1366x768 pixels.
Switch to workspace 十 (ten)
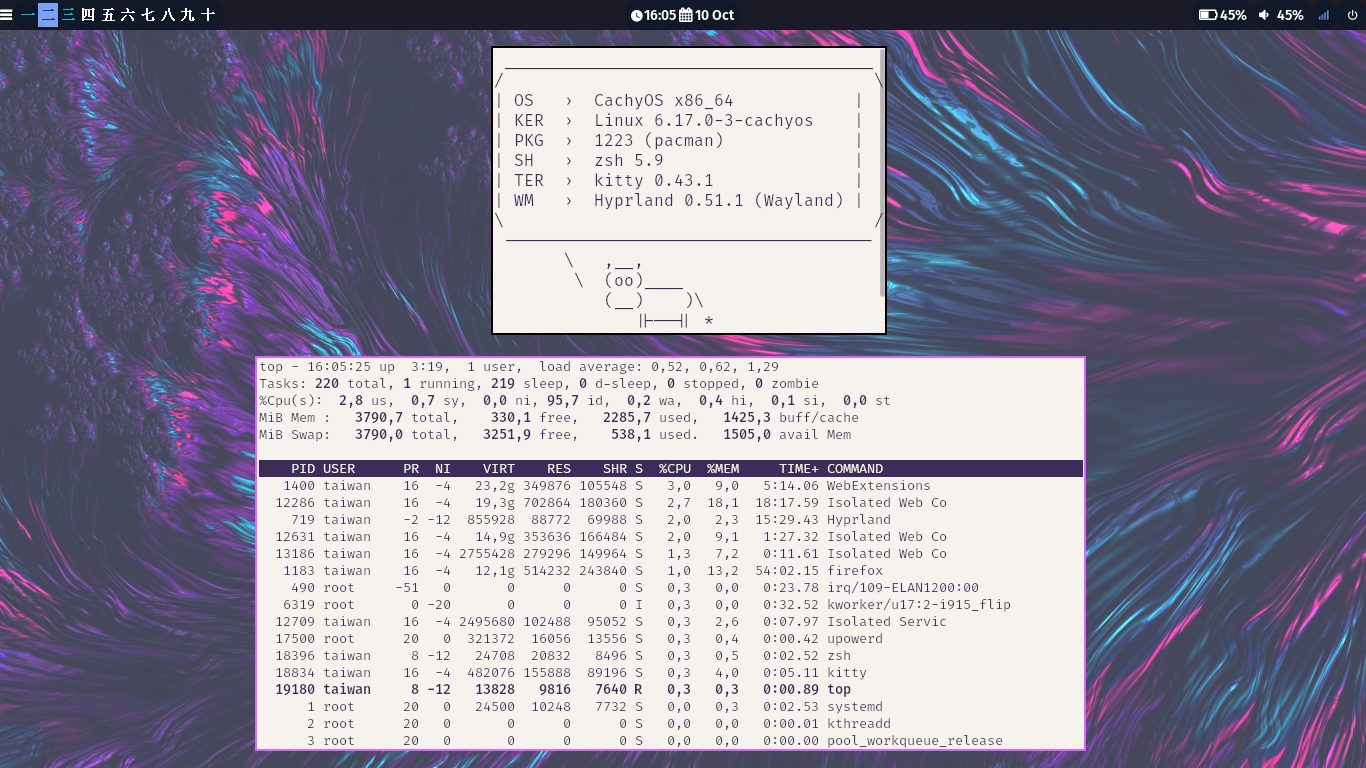(208, 15)
